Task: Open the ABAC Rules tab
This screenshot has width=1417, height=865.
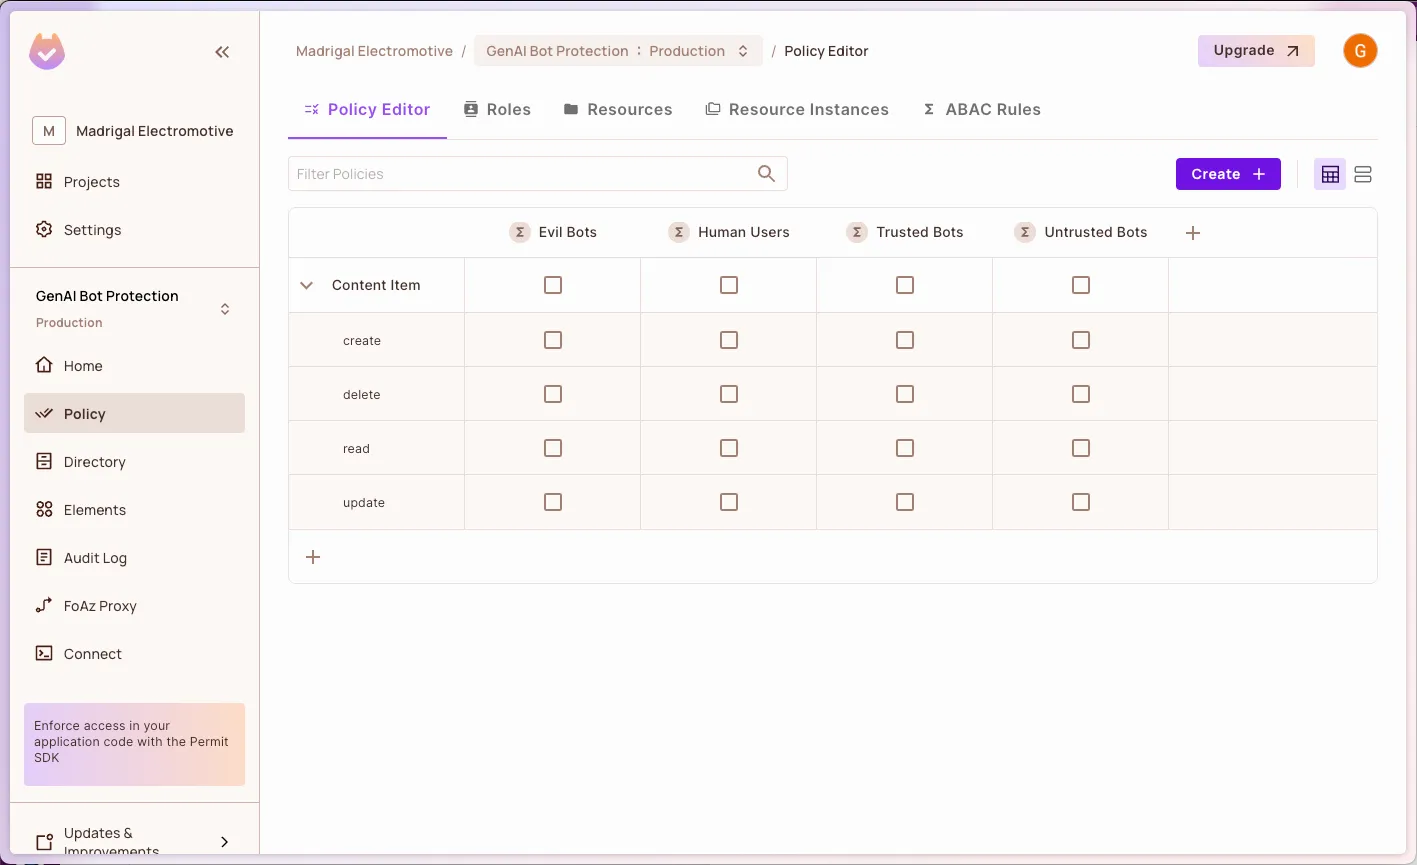Action: pyautogui.click(x=981, y=110)
